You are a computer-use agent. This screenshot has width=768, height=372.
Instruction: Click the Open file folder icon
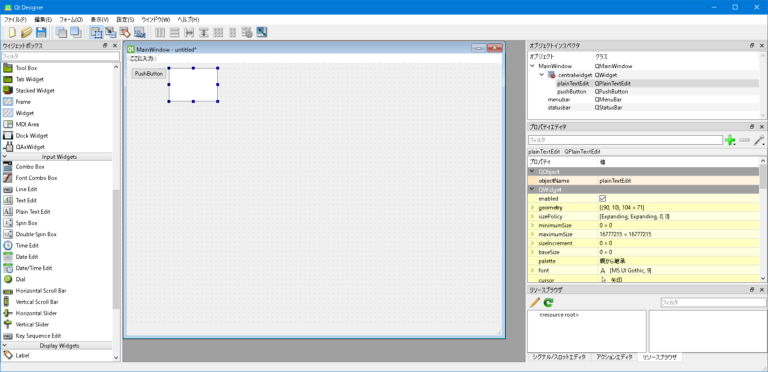26,33
